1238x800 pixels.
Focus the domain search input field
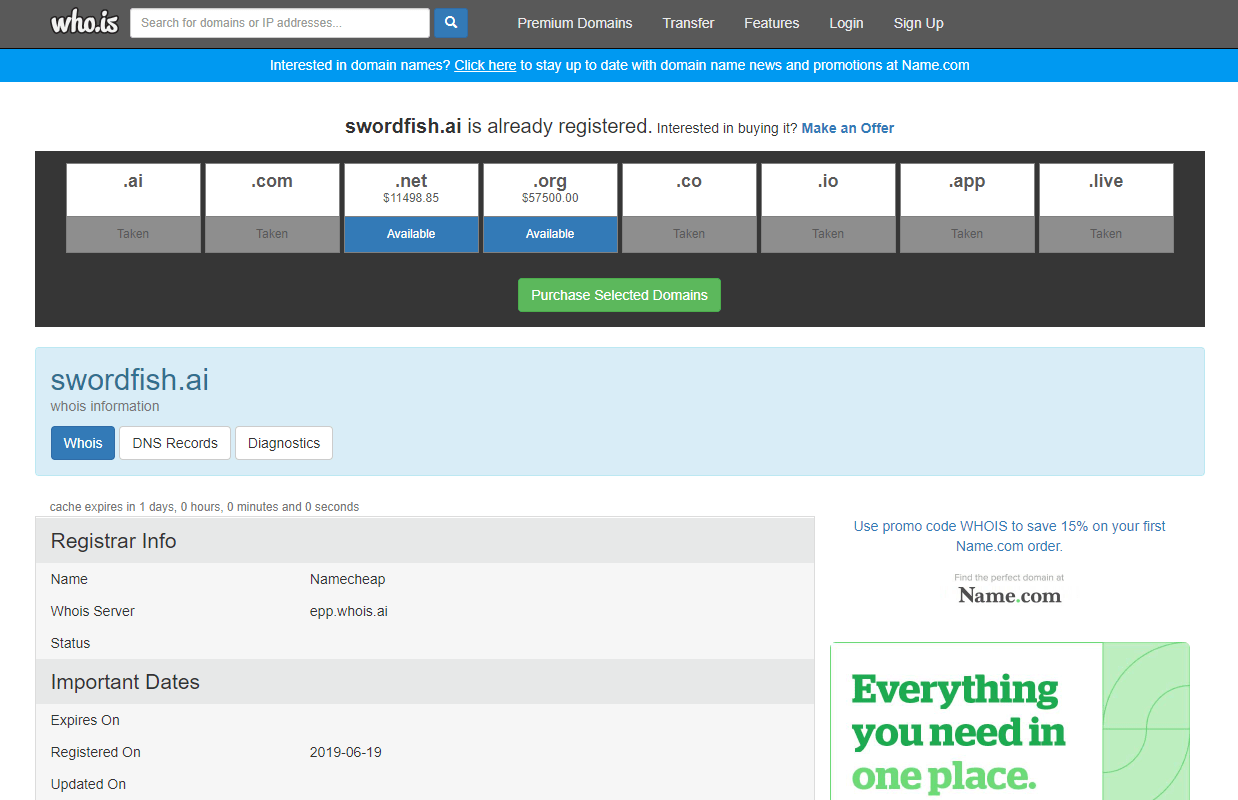pos(280,22)
